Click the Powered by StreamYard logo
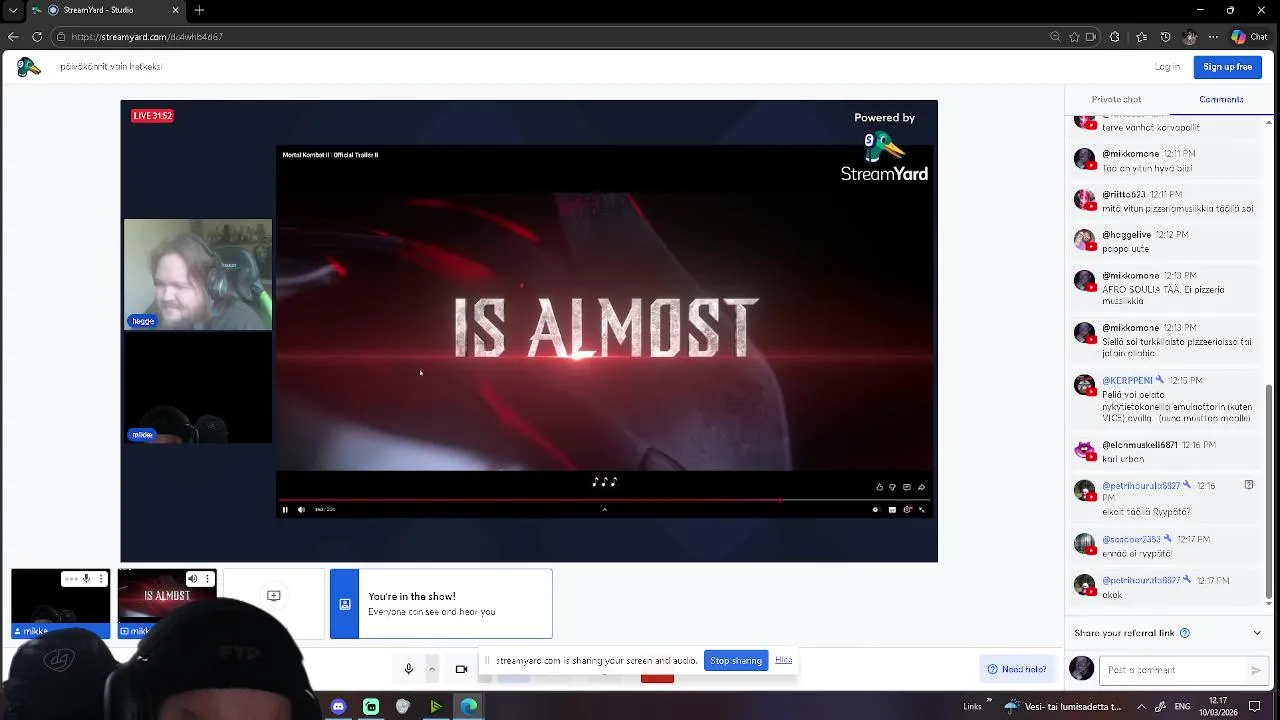This screenshot has height=720, width=1280. (x=884, y=148)
